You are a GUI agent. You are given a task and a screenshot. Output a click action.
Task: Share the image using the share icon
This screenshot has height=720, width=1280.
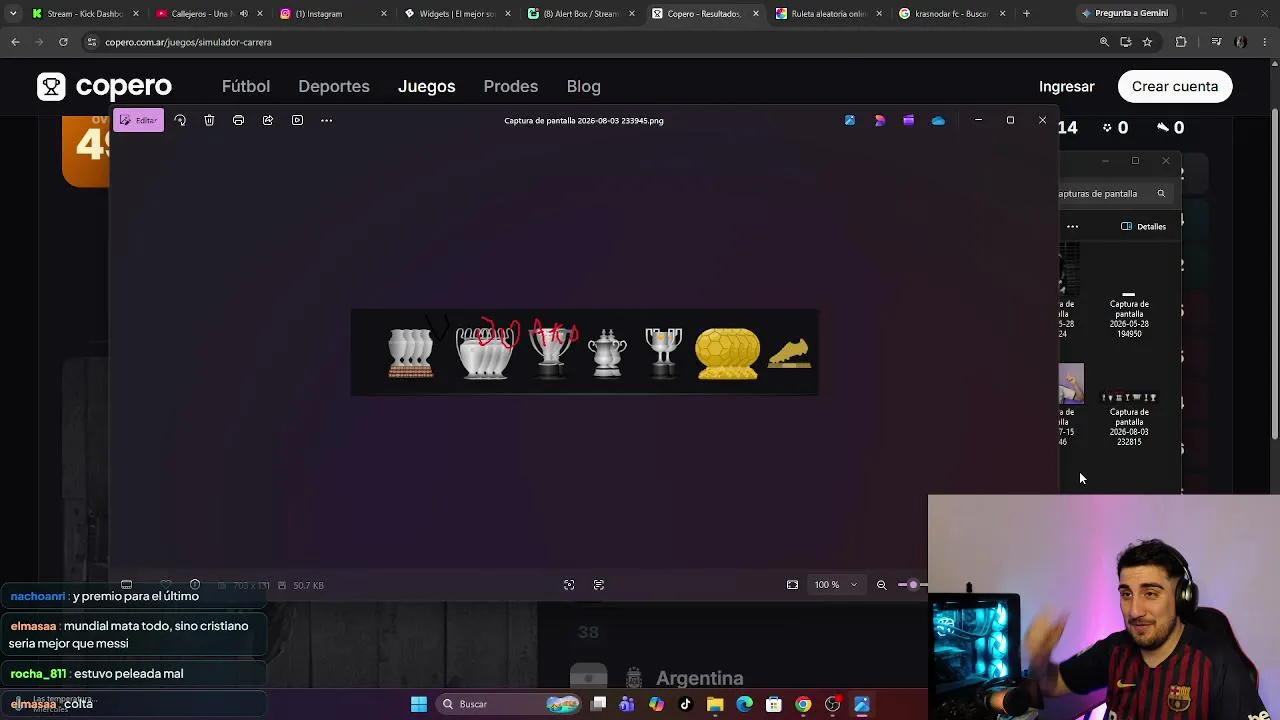point(268,120)
